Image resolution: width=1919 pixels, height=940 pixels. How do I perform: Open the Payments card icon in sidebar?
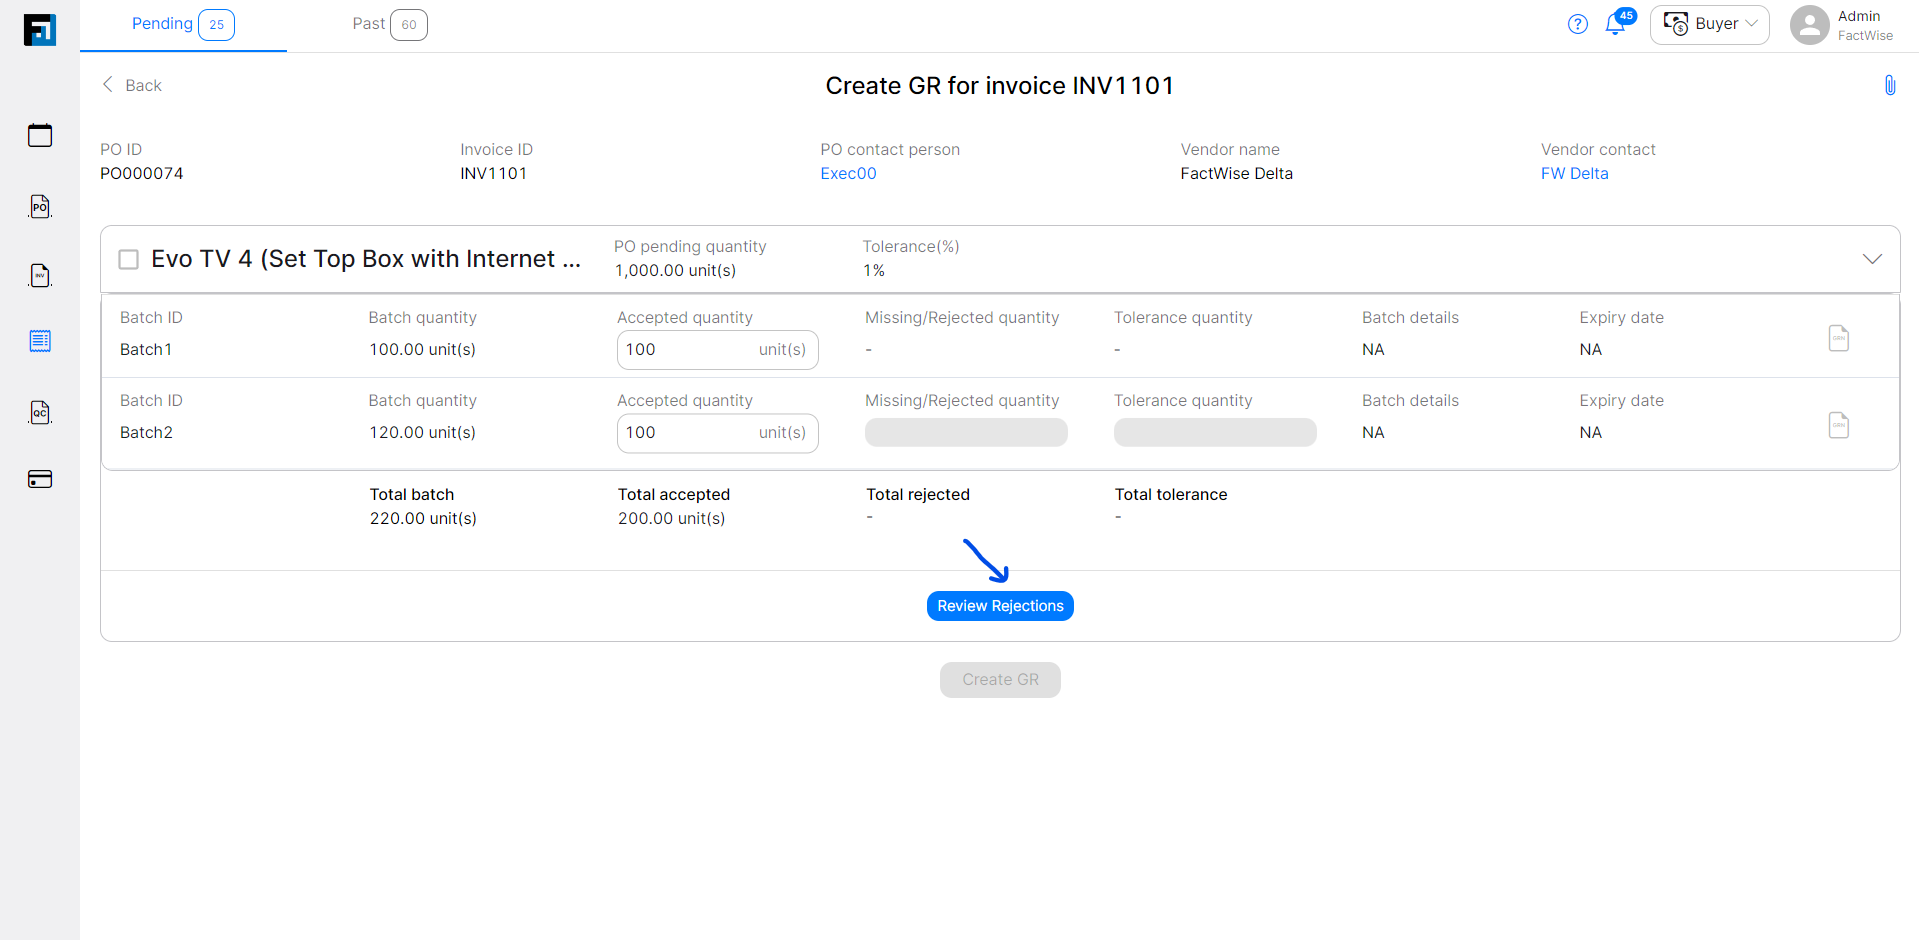click(39, 479)
